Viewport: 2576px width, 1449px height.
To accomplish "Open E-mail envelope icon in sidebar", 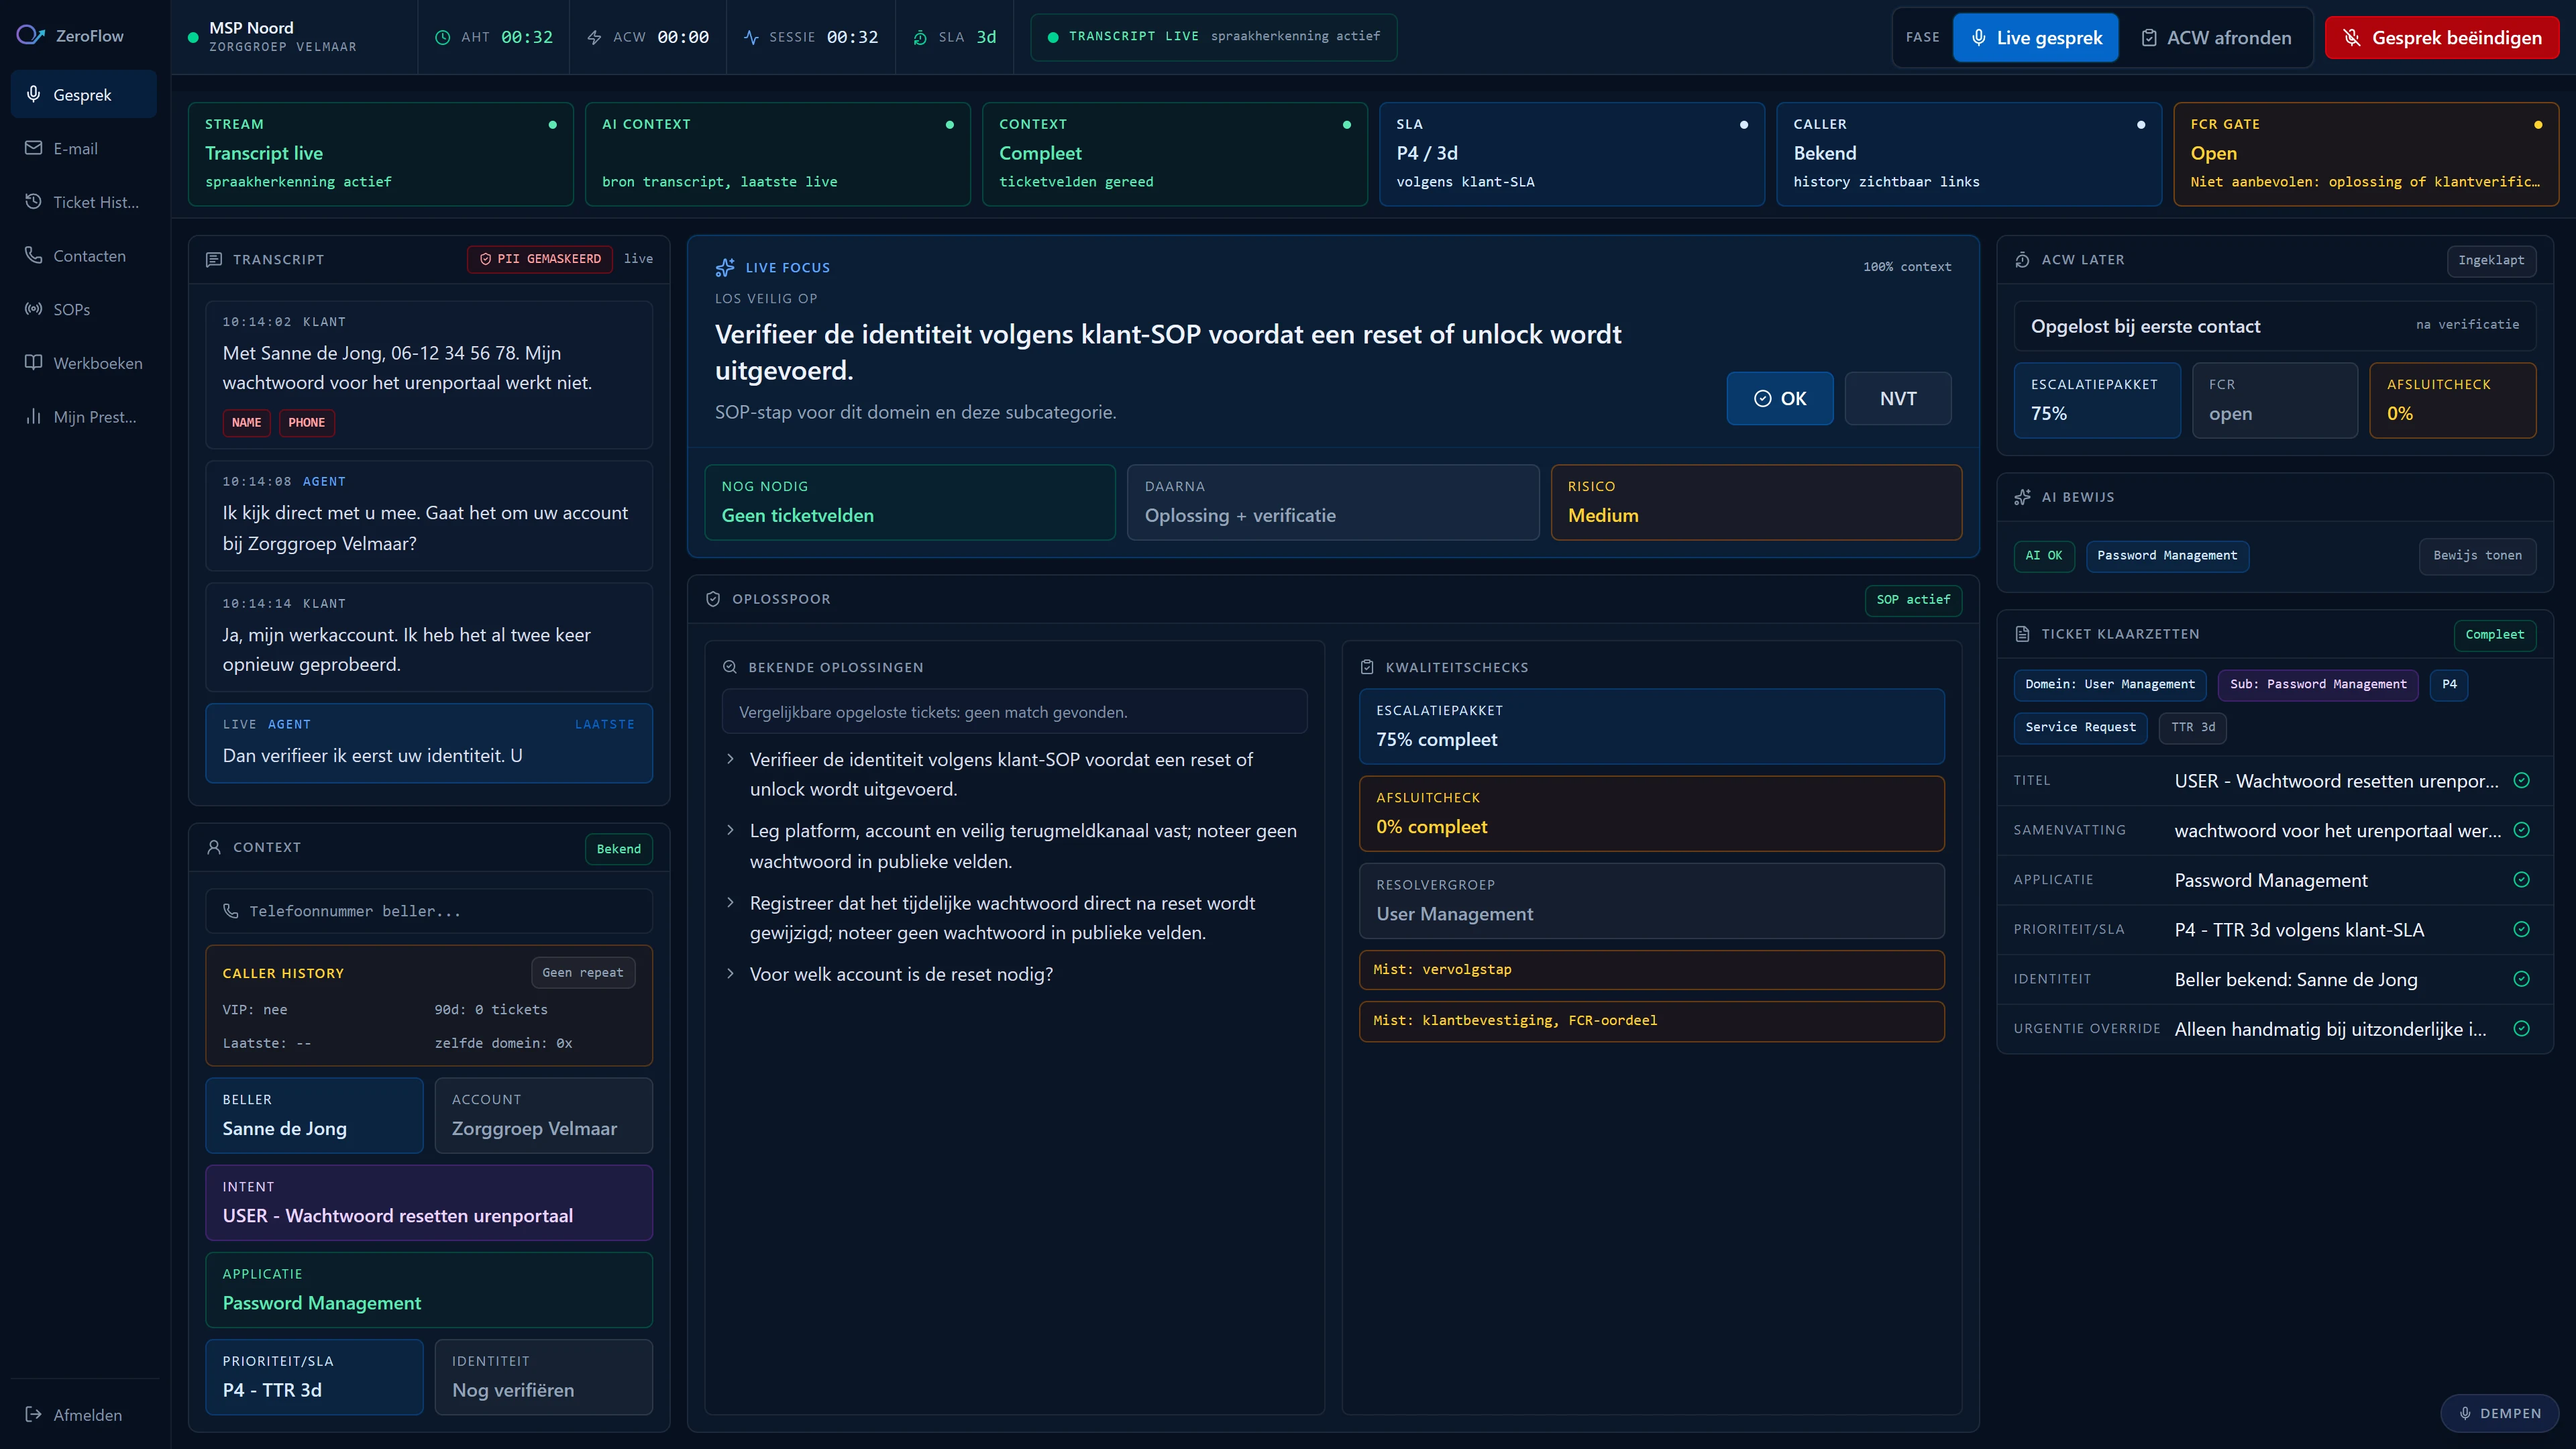I will click(x=34, y=148).
